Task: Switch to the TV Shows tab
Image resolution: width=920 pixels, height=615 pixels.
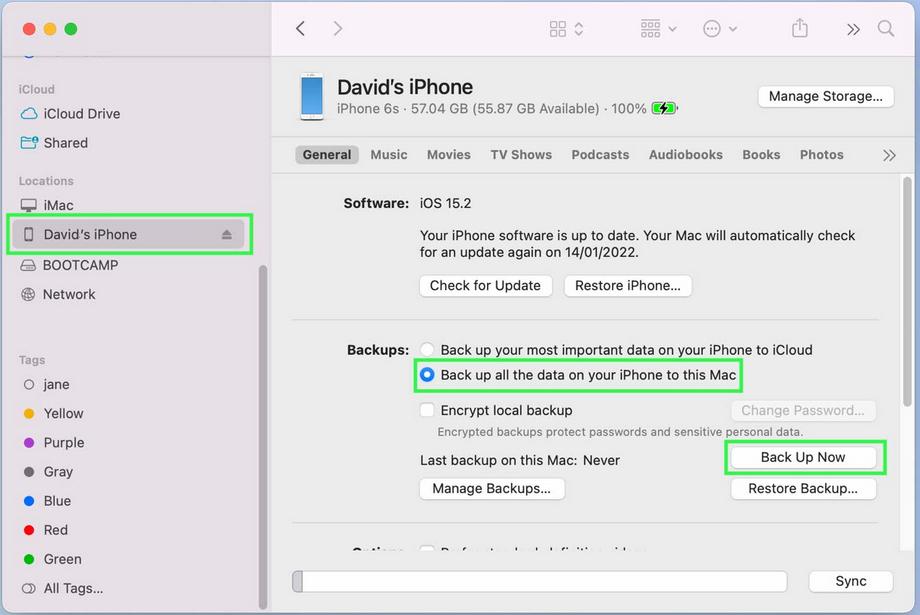Action: [x=521, y=155]
